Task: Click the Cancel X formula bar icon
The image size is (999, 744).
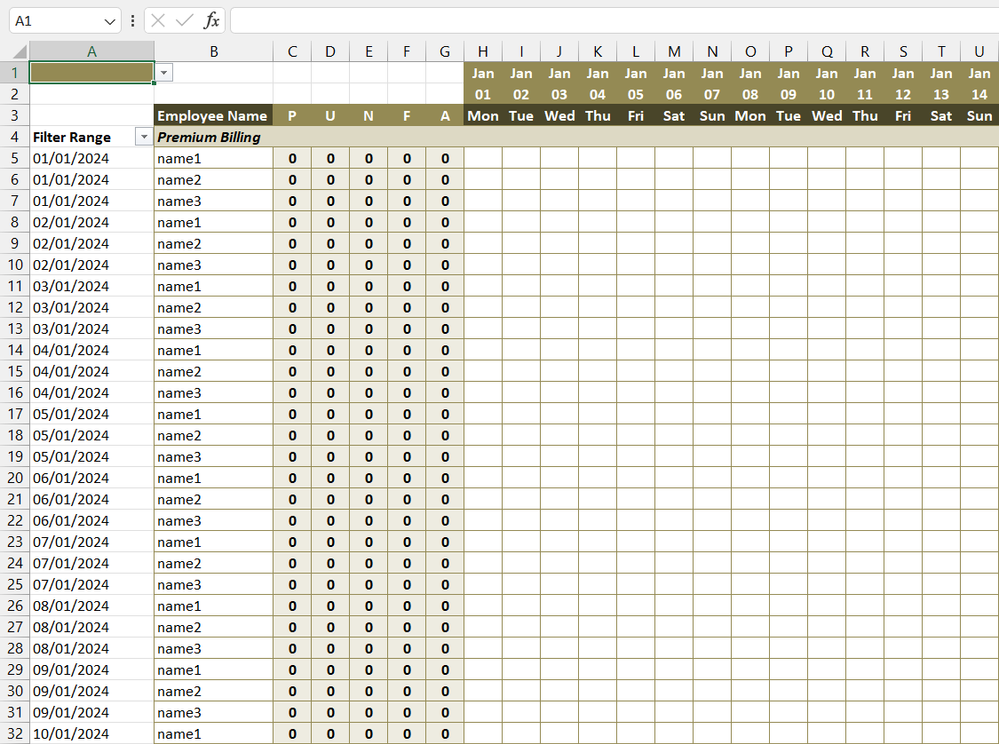Action: tap(158, 21)
